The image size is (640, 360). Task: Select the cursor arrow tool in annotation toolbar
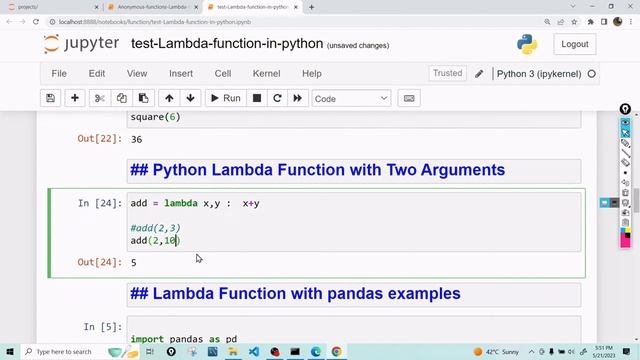coord(625,133)
